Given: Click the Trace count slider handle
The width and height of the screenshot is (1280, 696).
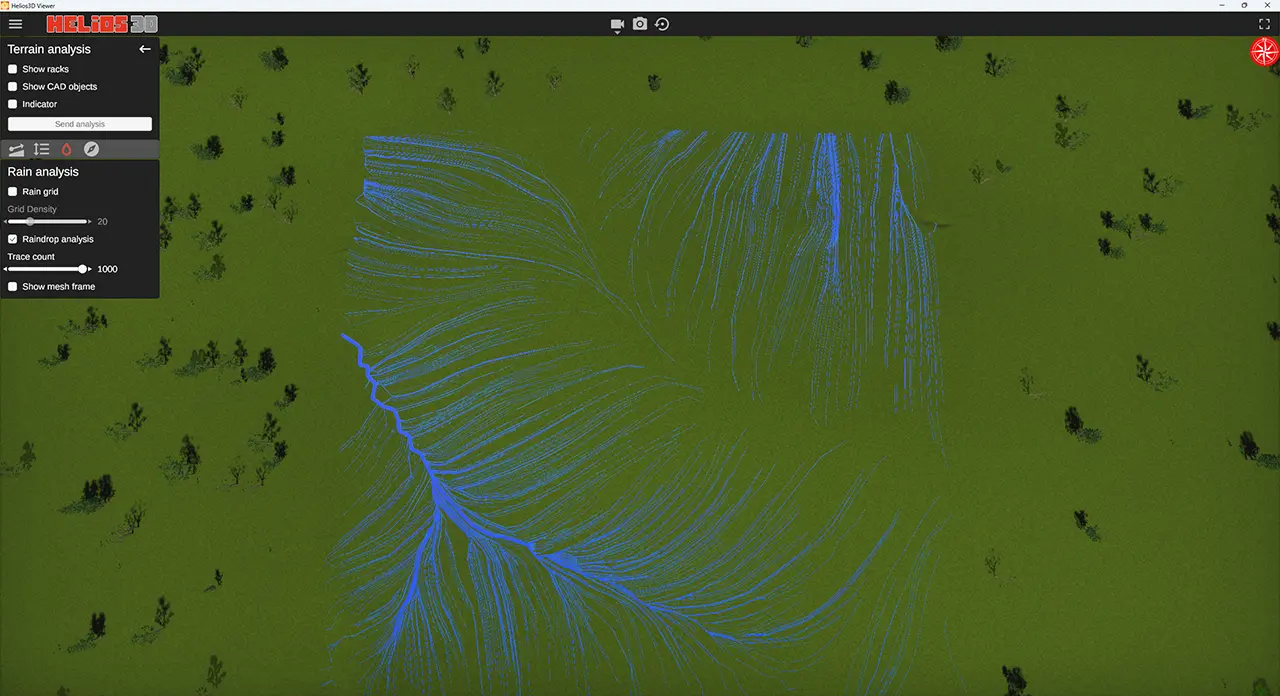Looking at the screenshot, I should [x=83, y=269].
